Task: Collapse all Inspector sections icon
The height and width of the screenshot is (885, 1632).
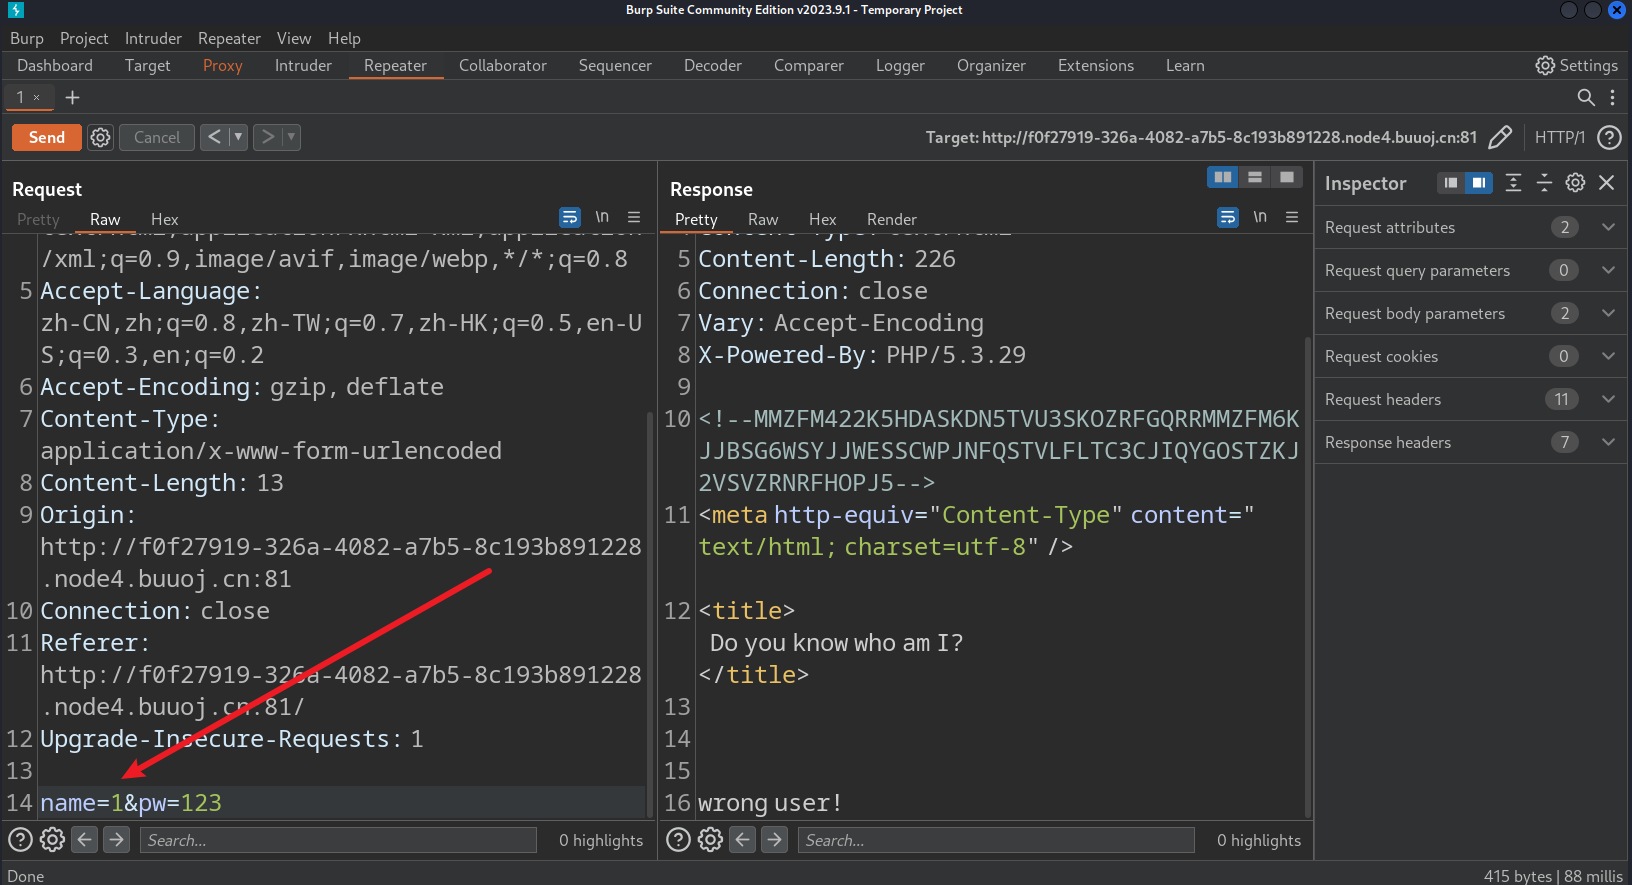Action: 1544,182
